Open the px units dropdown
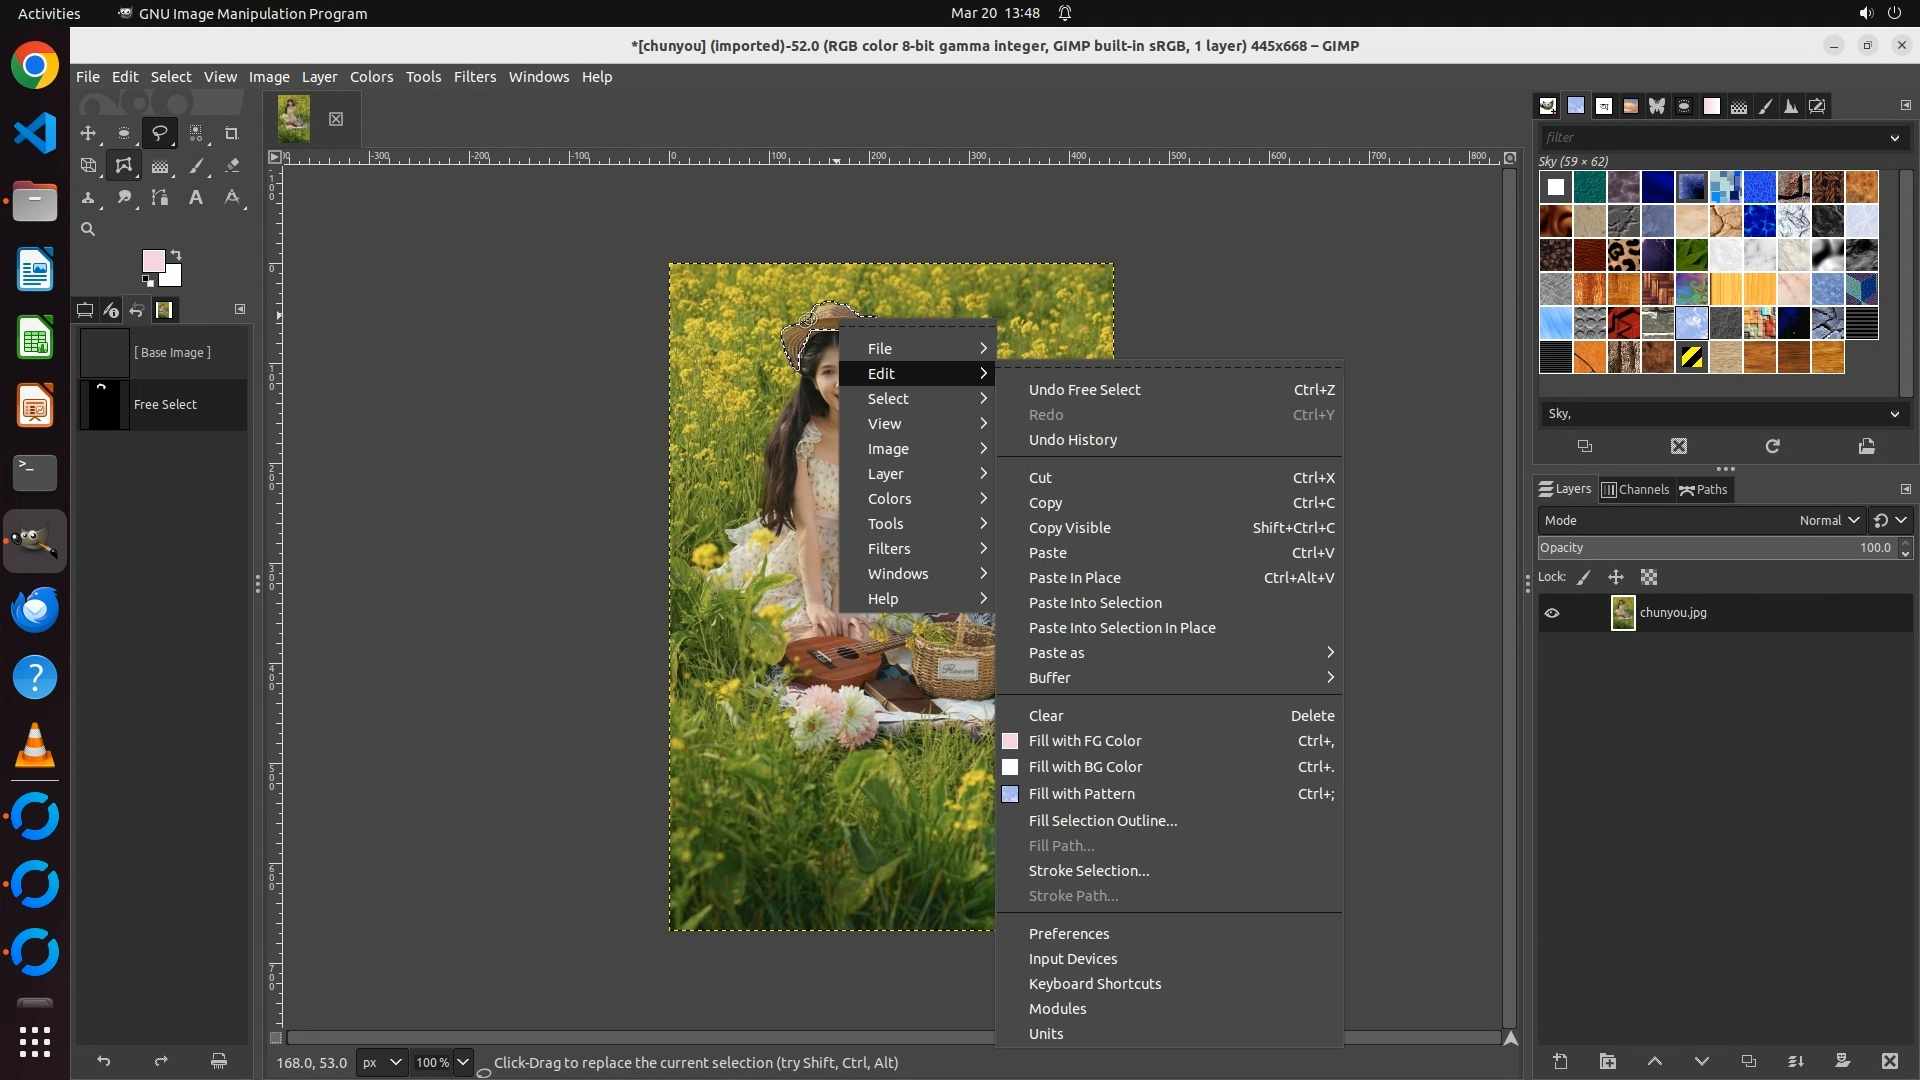 [x=381, y=1063]
